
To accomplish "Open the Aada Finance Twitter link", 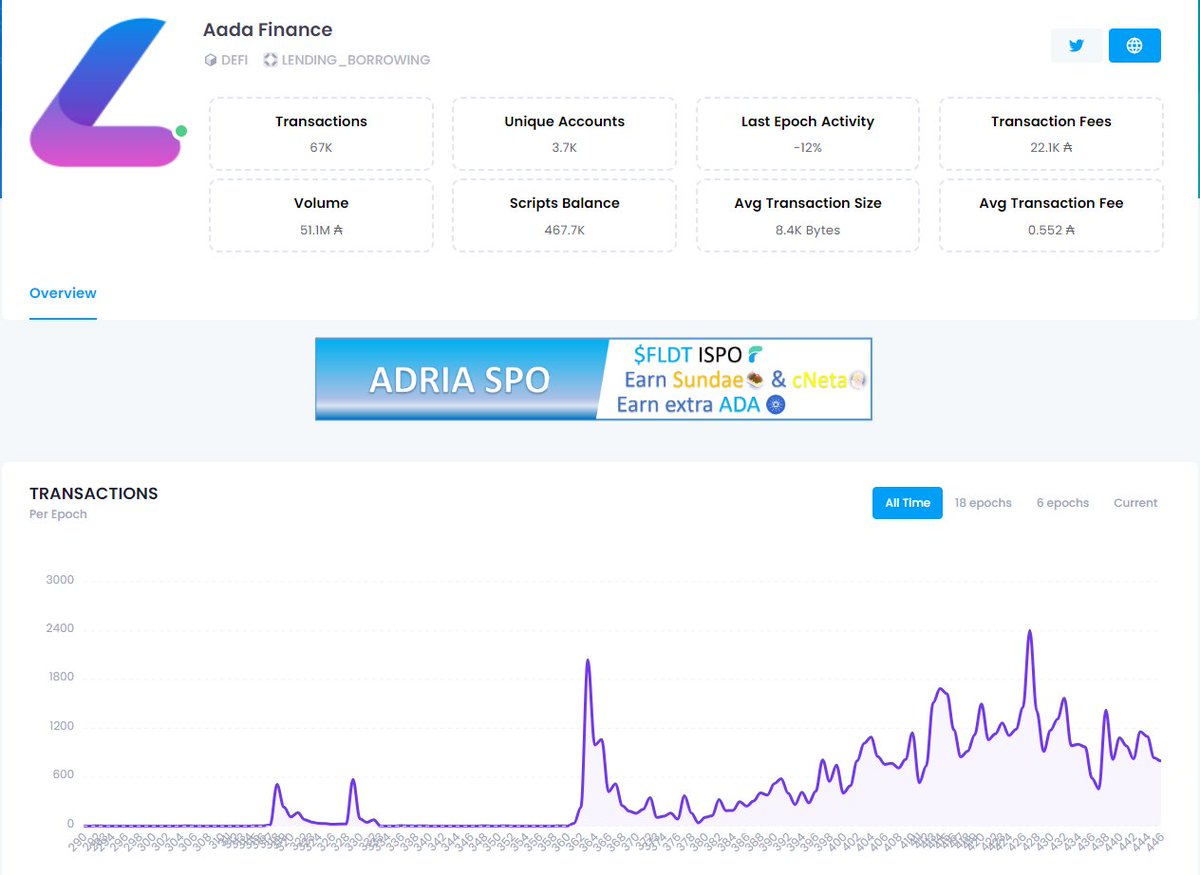I will [1077, 46].
